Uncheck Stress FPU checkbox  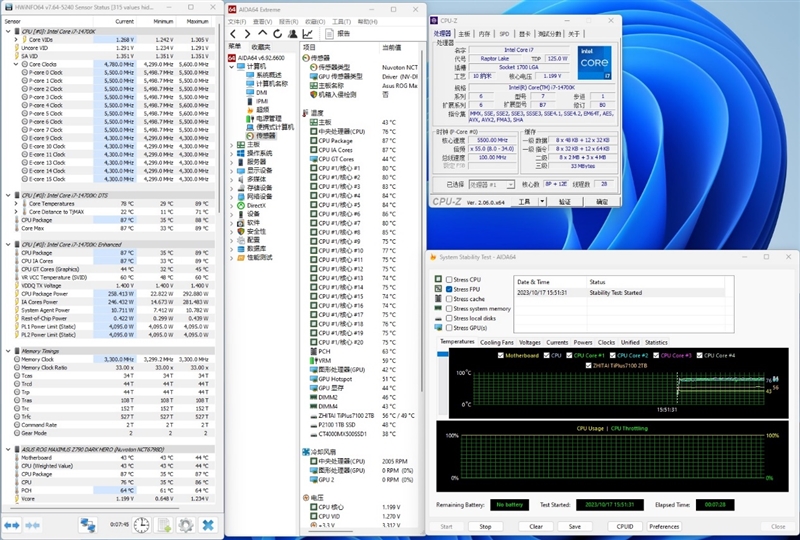click(x=449, y=289)
